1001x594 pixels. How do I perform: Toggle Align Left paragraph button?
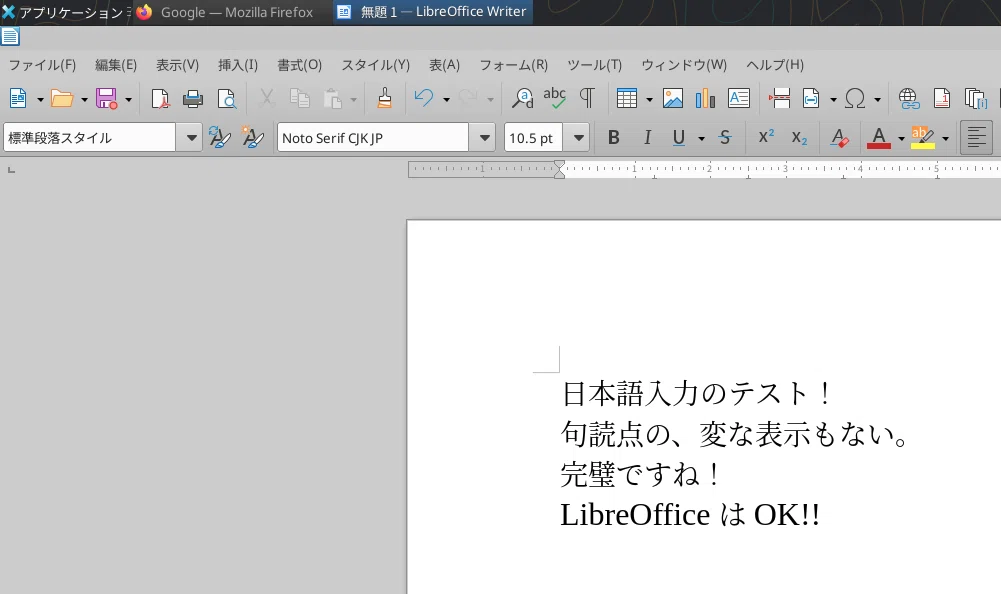[976, 137]
